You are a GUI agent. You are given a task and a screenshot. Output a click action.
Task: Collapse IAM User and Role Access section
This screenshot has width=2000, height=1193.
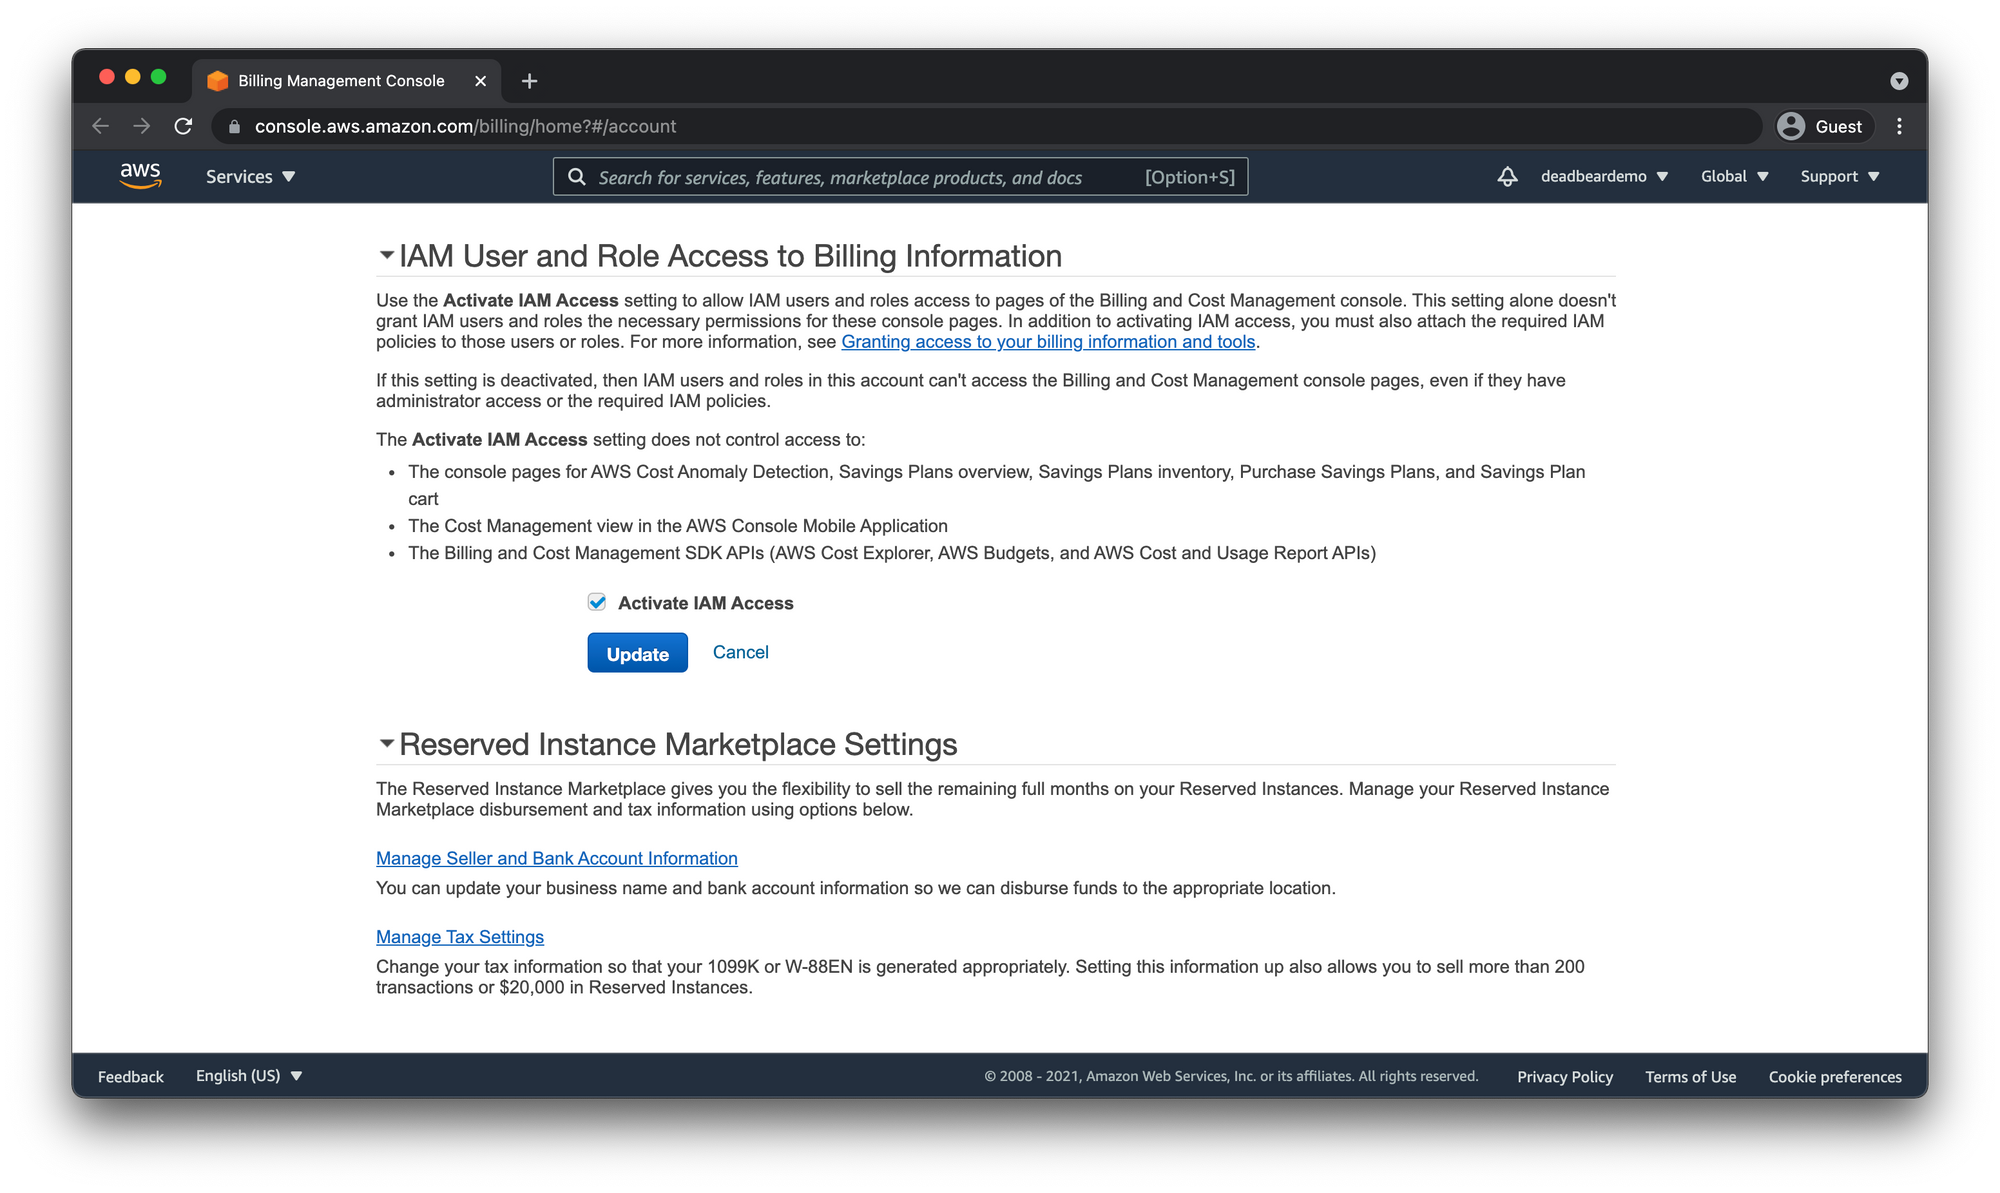(386, 256)
